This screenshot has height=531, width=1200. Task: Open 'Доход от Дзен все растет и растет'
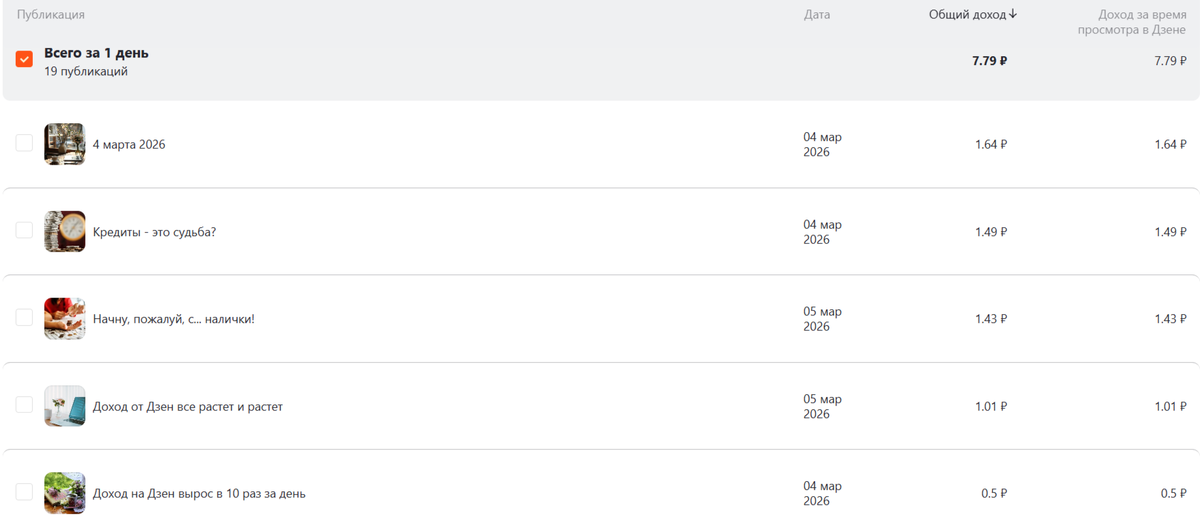click(x=188, y=407)
